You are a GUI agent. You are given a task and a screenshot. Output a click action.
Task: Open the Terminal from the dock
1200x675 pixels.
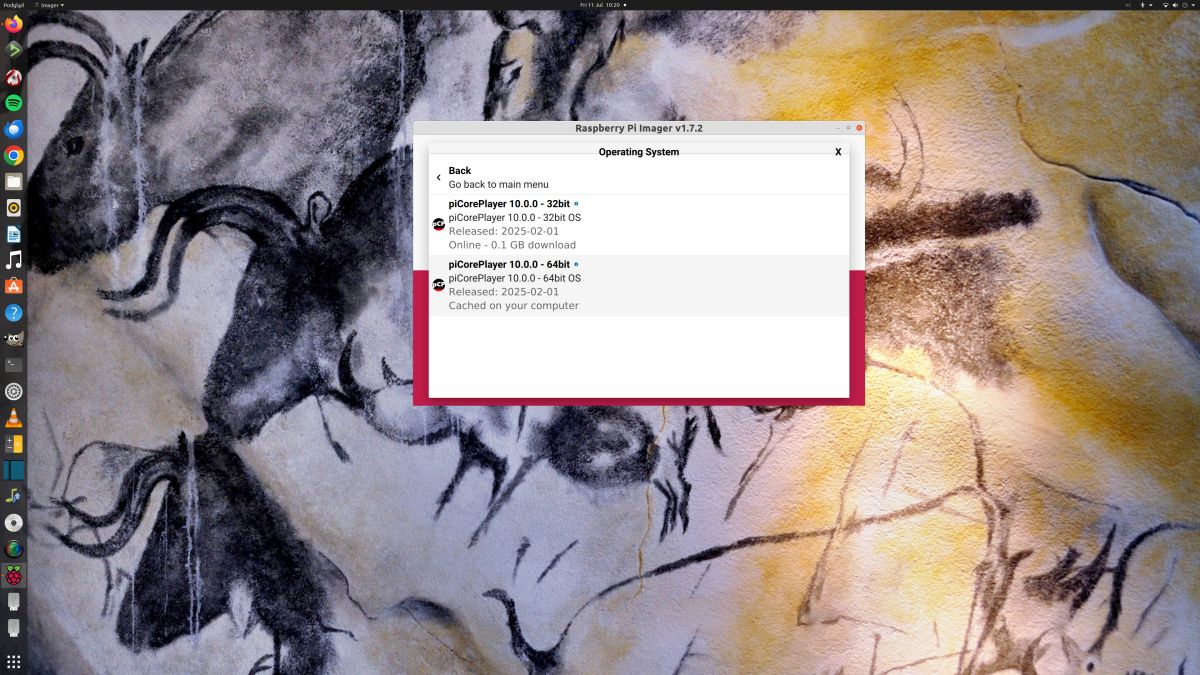[14, 365]
